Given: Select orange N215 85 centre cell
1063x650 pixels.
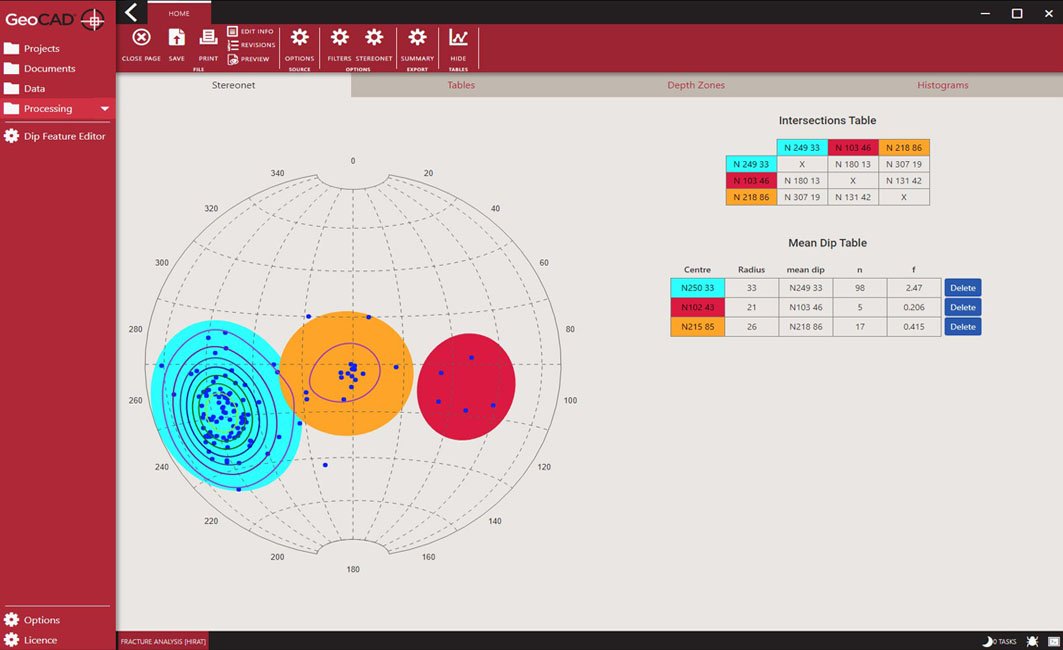Looking at the screenshot, I should (698, 327).
